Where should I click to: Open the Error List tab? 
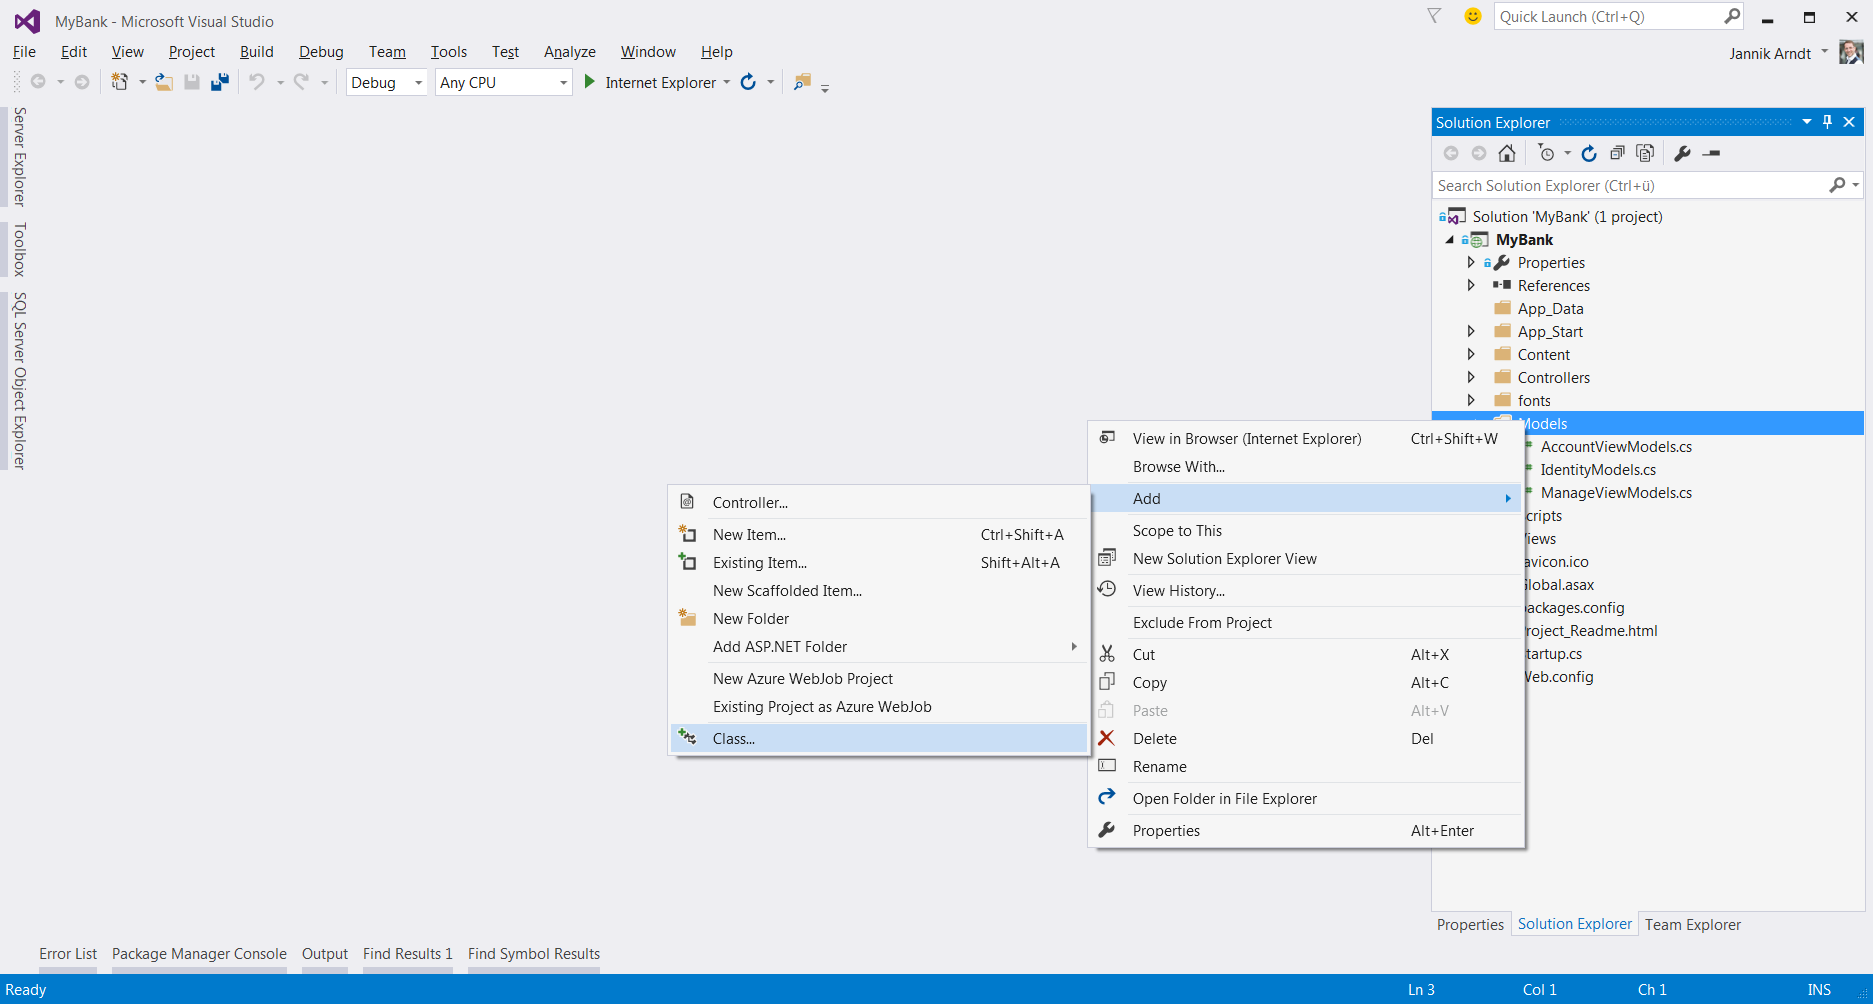[x=68, y=954]
